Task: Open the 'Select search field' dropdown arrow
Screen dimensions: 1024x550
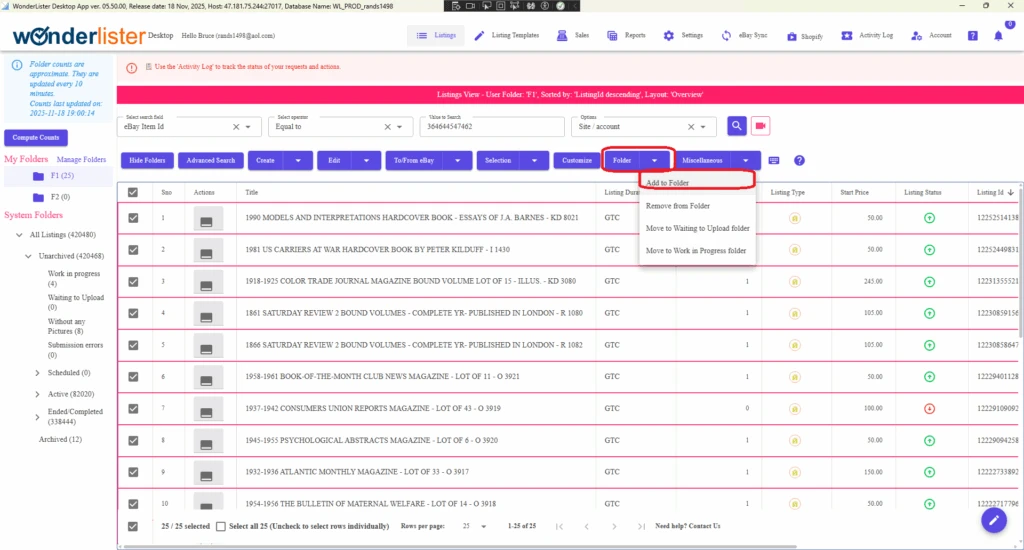Action: click(x=254, y=127)
